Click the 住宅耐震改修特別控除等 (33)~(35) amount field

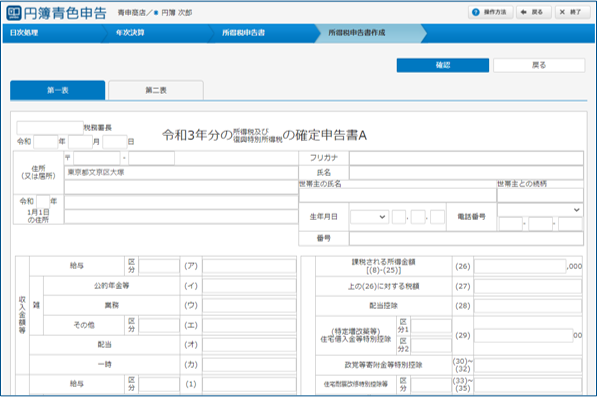click(x=528, y=384)
